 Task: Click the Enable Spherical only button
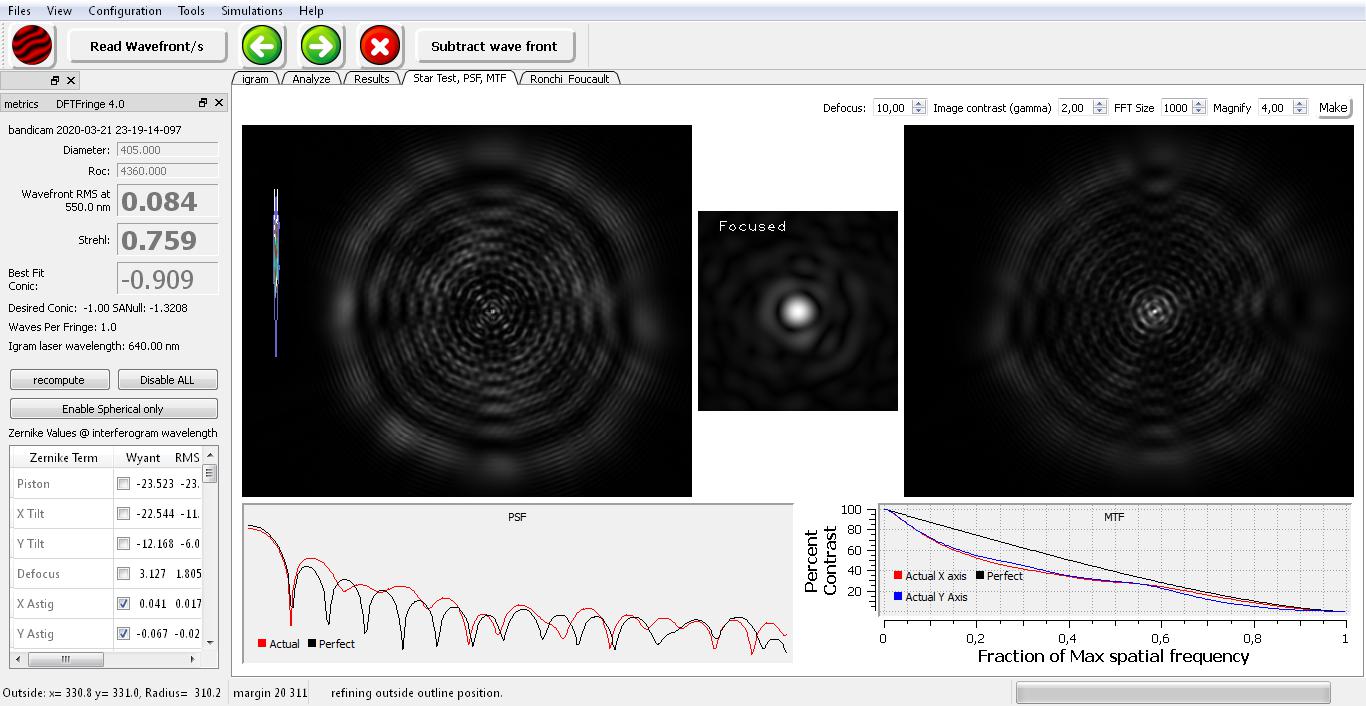coord(113,409)
